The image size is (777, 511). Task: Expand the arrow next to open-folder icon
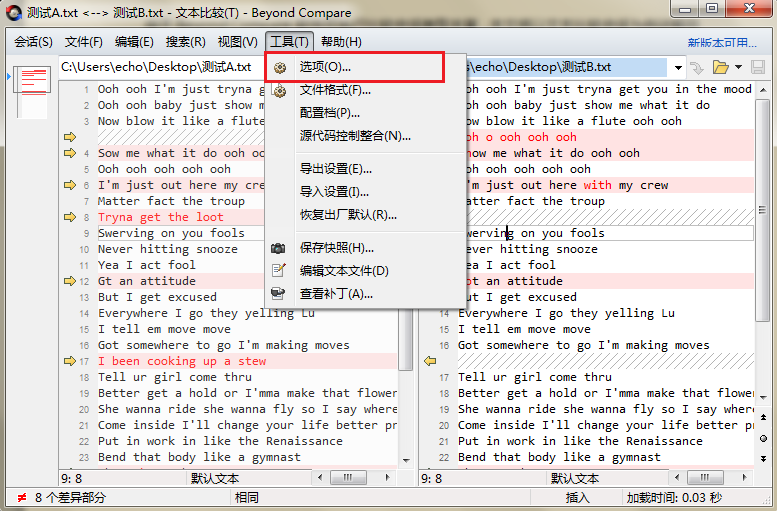(x=738, y=67)
